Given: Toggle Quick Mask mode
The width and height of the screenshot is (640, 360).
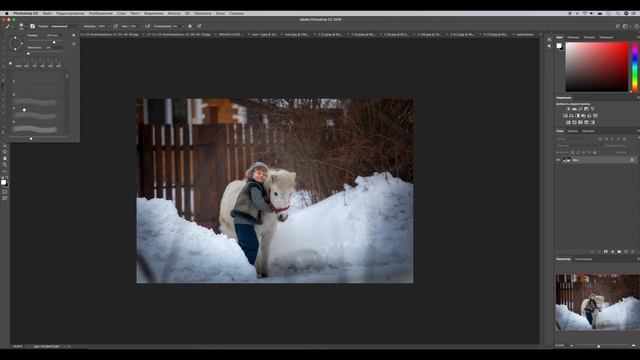Looking at the screenshot, I should [4, 191].
